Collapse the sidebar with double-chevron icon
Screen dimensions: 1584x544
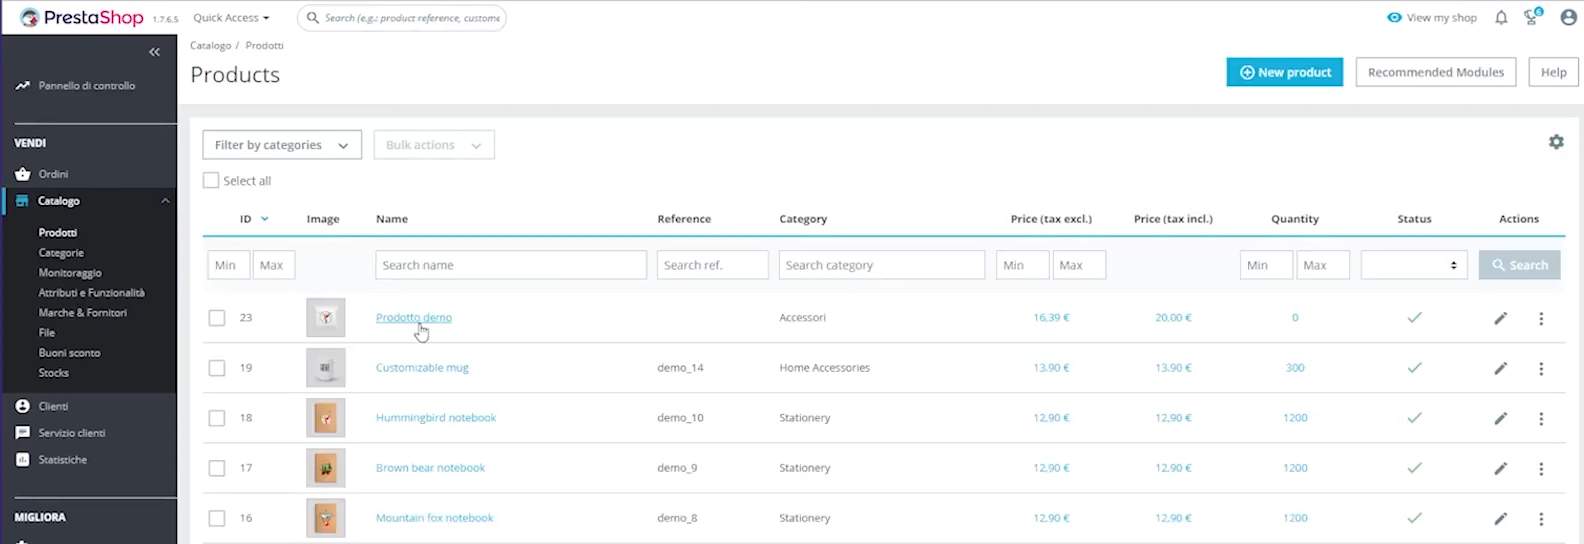coord(154,52)
